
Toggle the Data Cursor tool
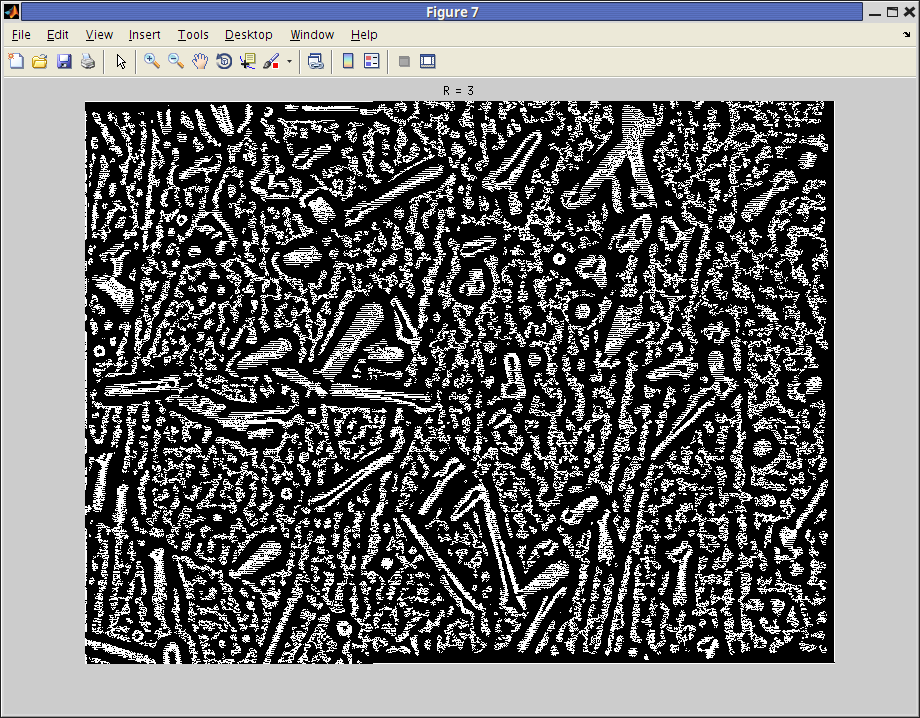(248, 61)
